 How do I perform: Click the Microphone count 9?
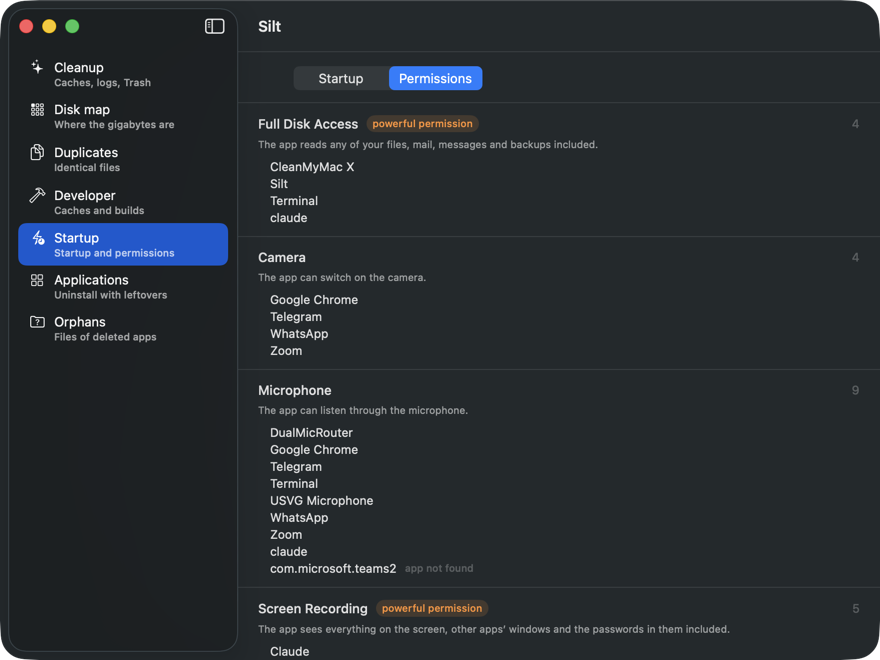click(855, 391)
